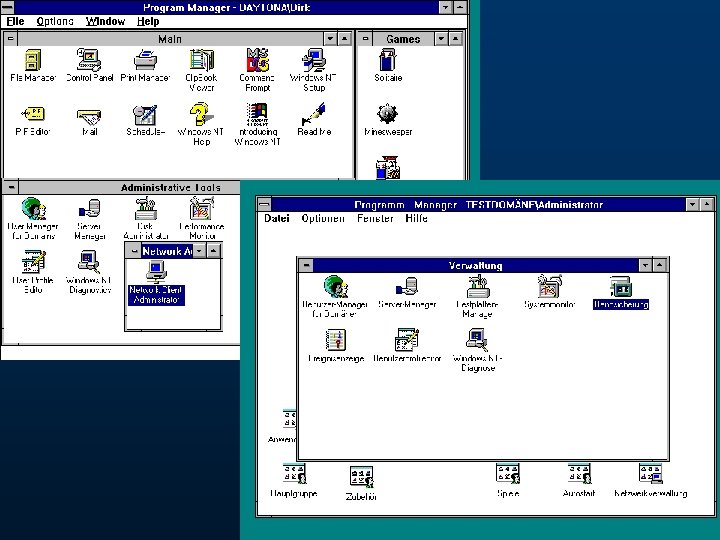Open control menu box of Games group
The image size is (720, 540).
point(365,39)
